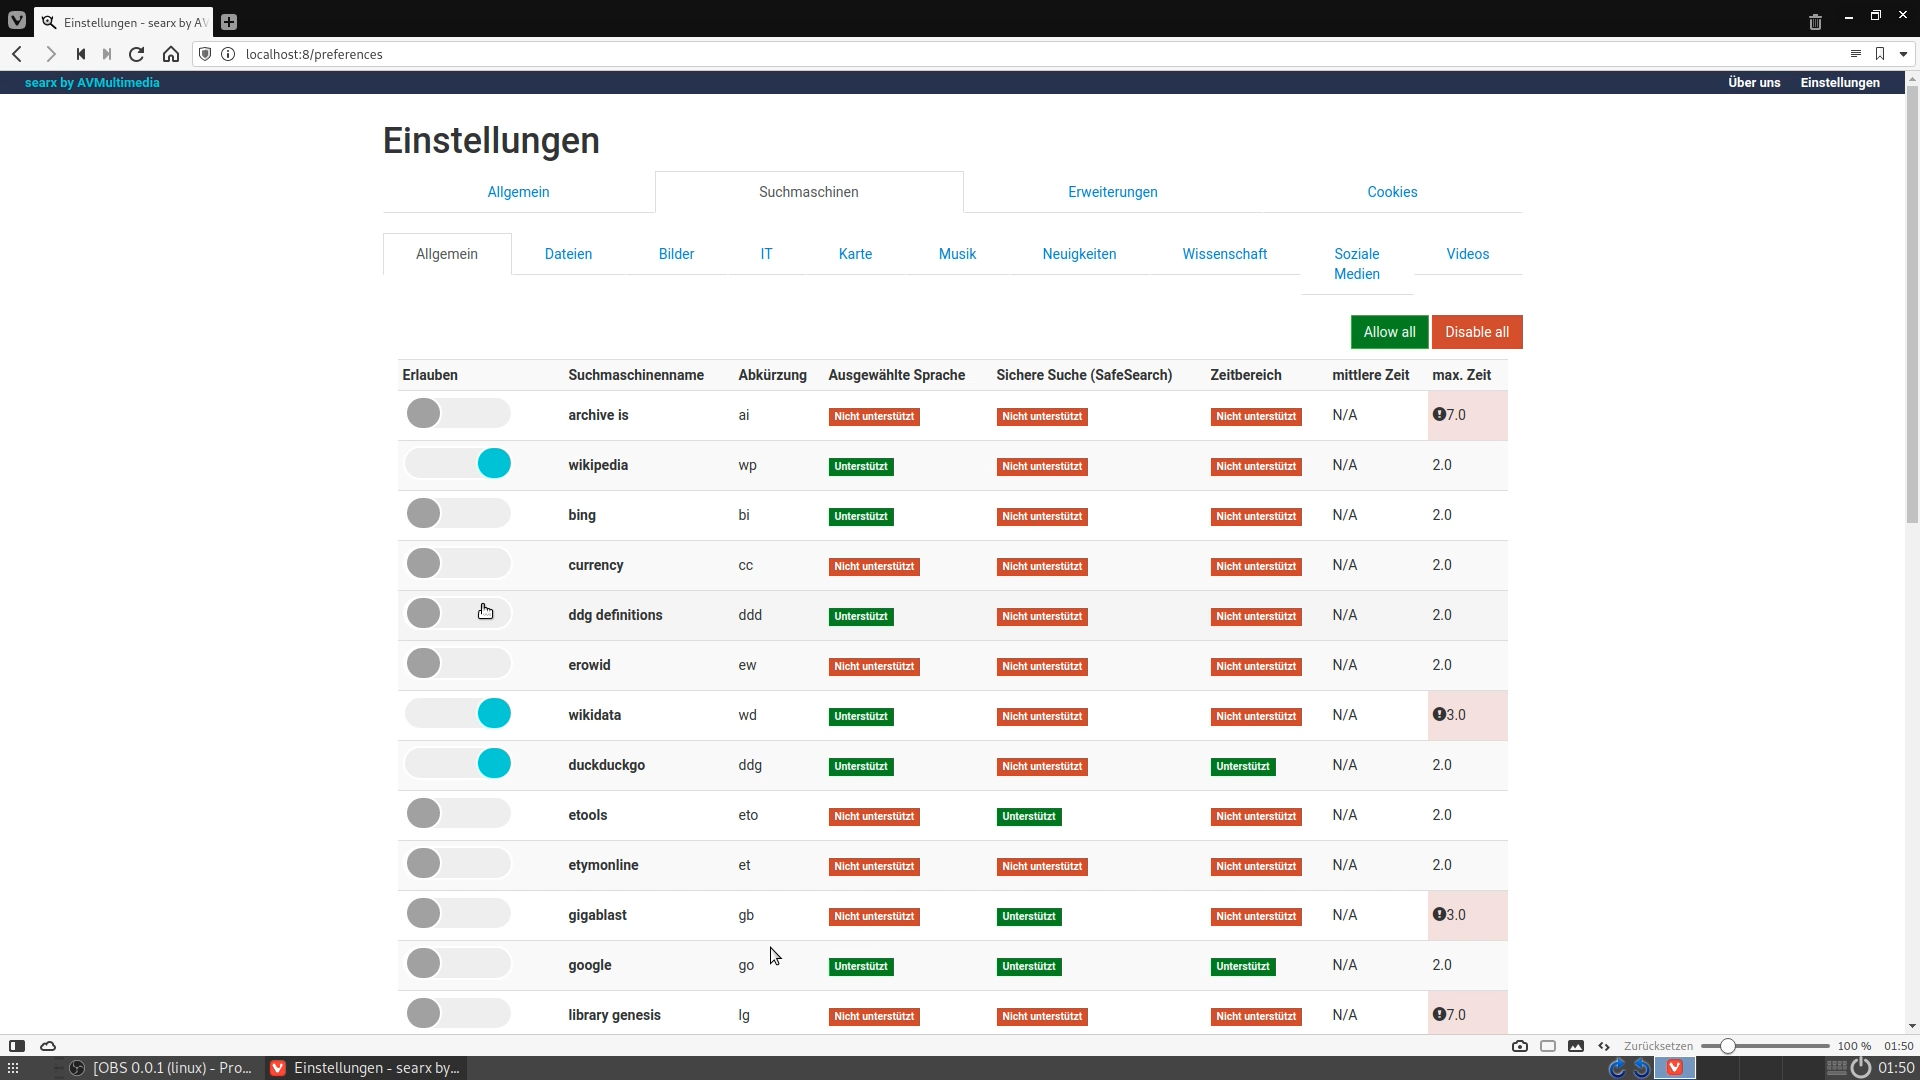1920x1080 pixels.
Task: Click the fast forward navigation button
Action: click(x=107, y=54)
